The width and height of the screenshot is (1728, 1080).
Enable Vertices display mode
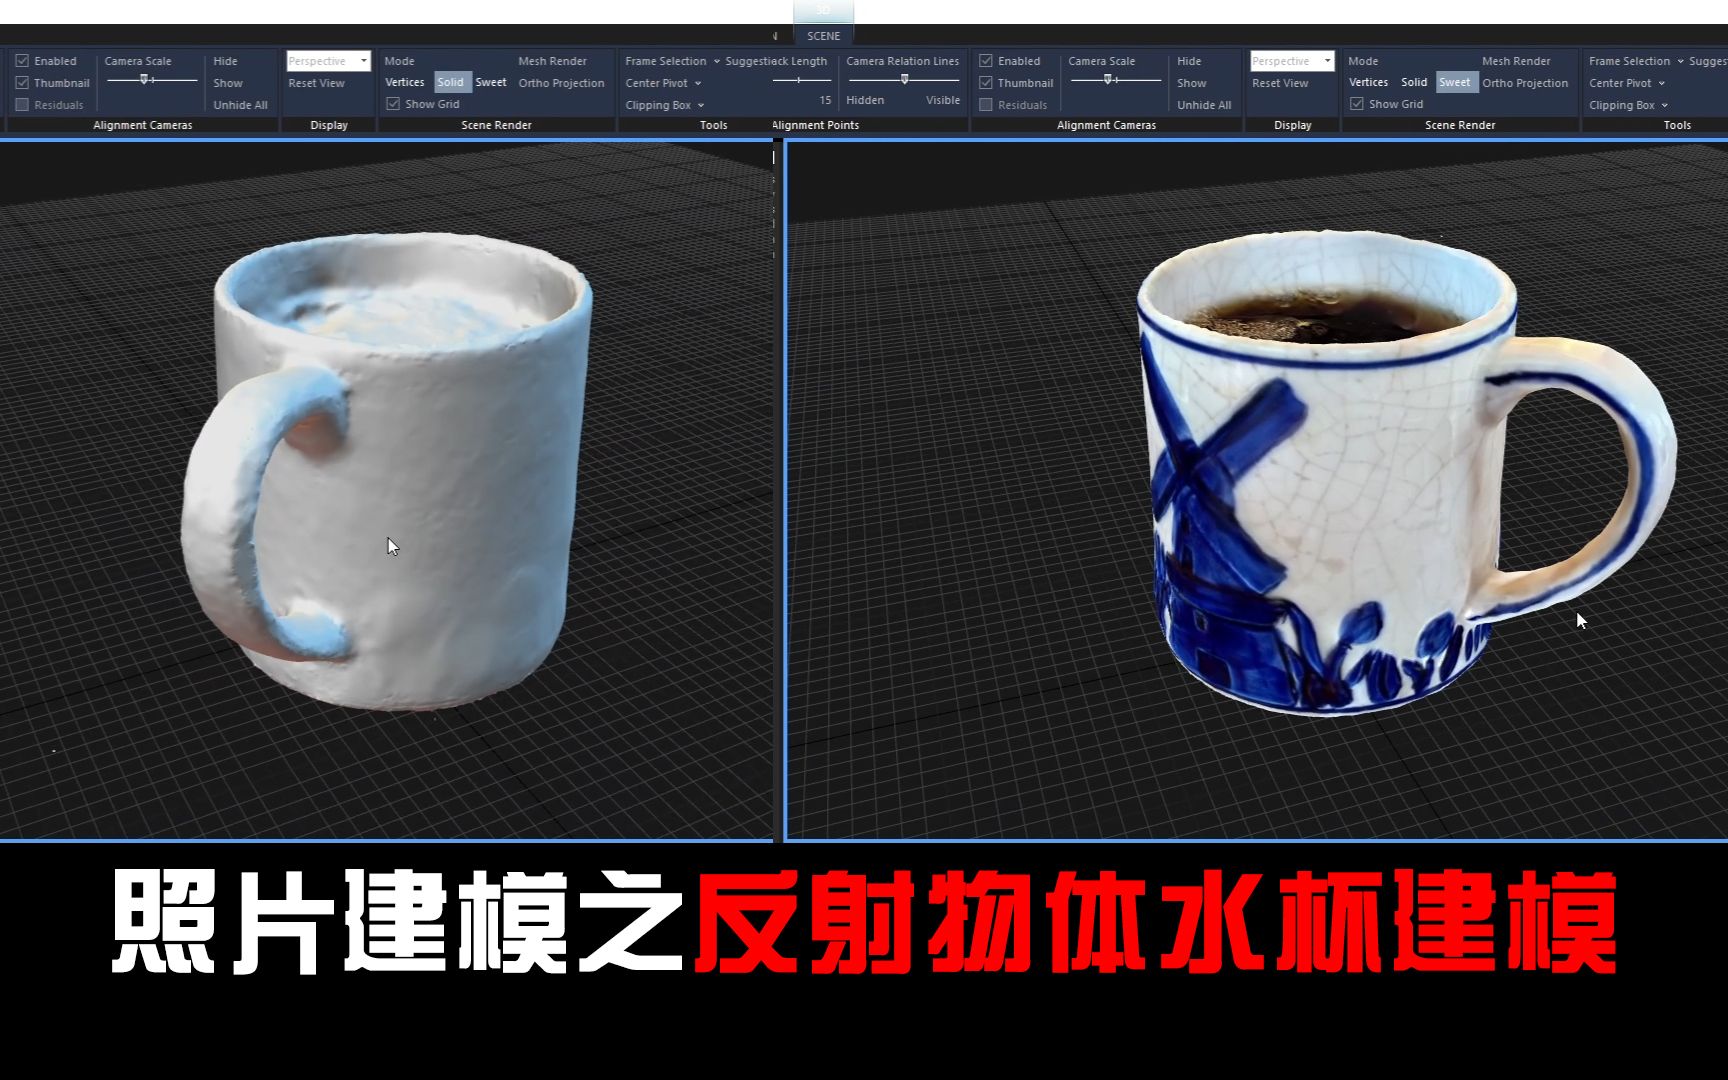[x=405, y=82]
